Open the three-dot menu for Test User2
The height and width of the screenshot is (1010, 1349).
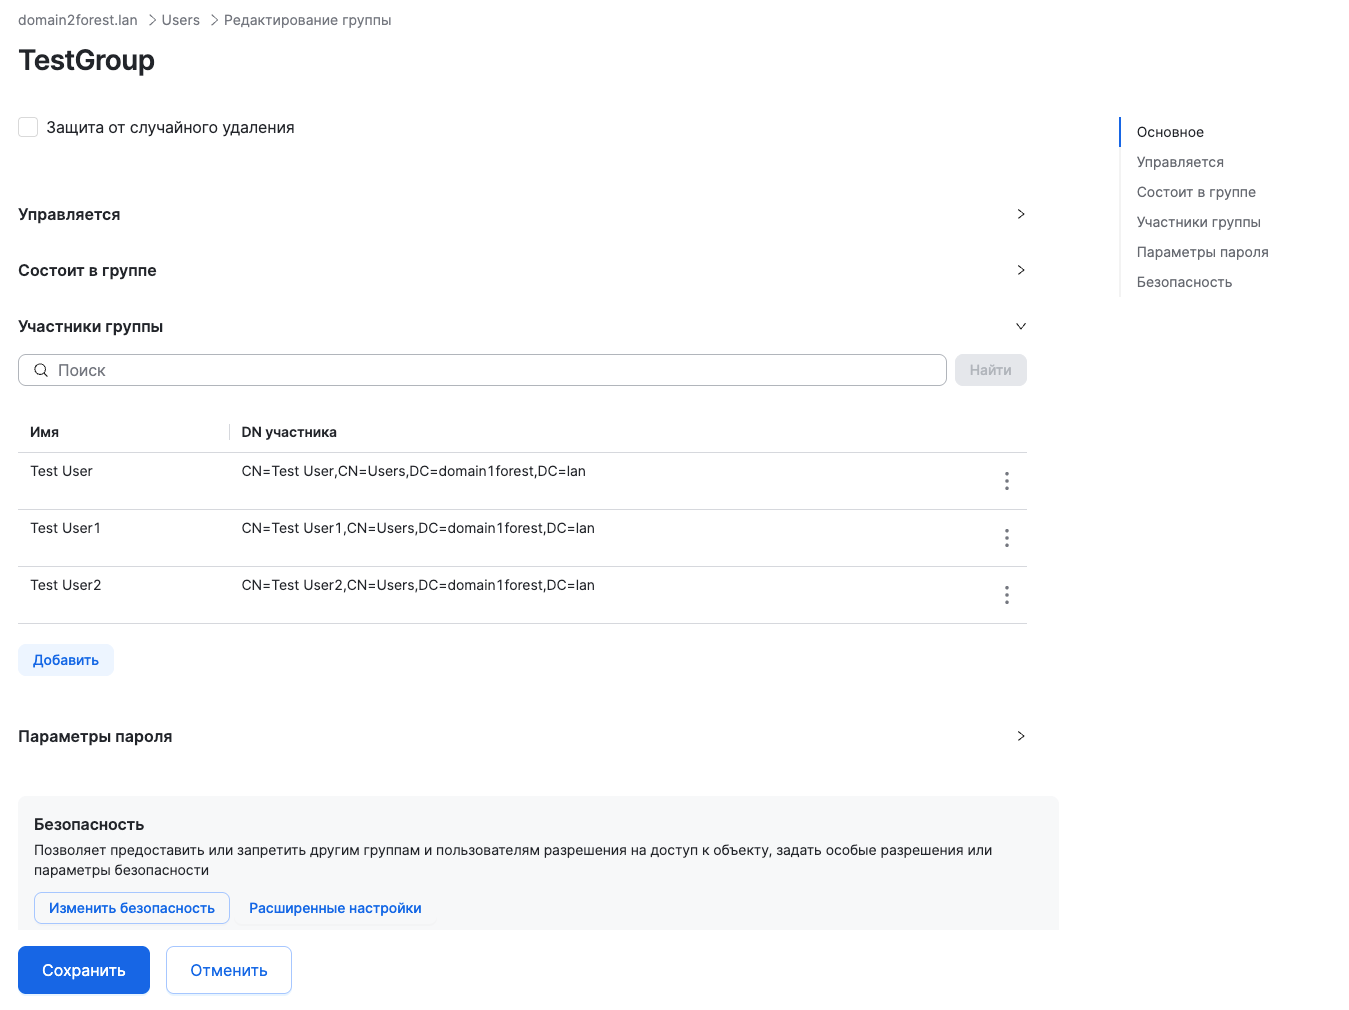[1006, 595]
